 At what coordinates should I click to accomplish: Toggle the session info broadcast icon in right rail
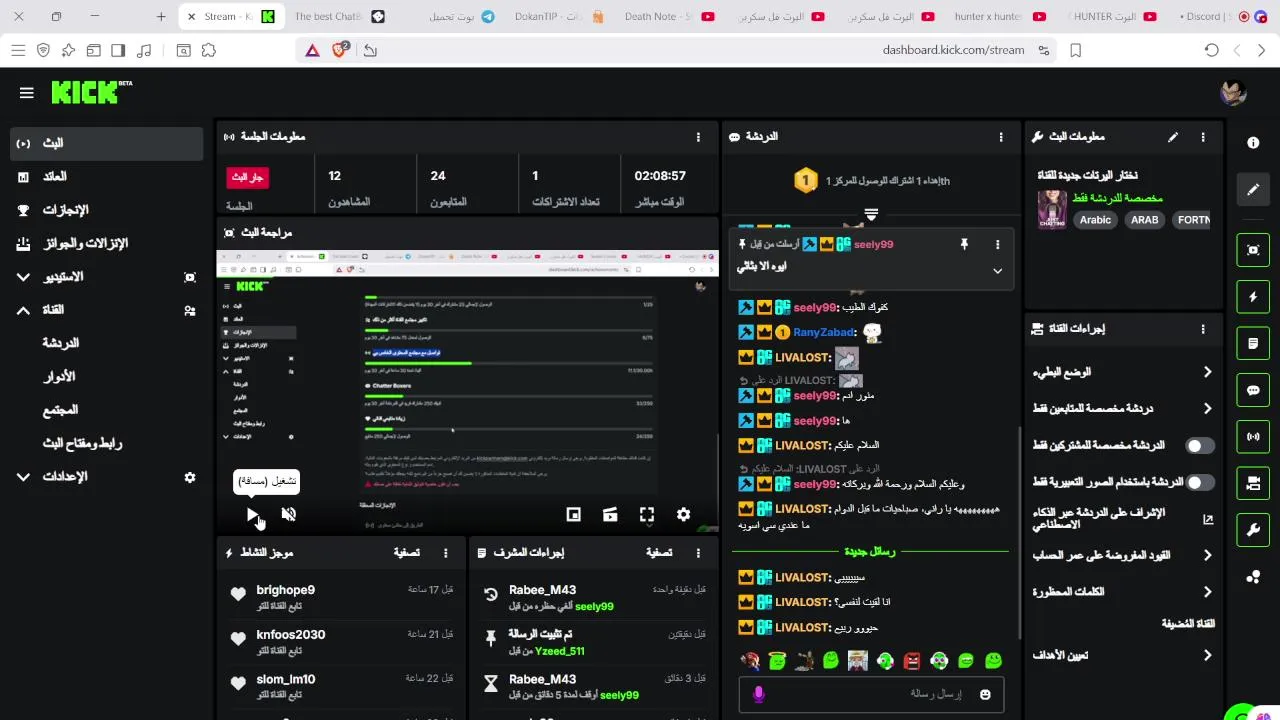[x=1253, y=437]
